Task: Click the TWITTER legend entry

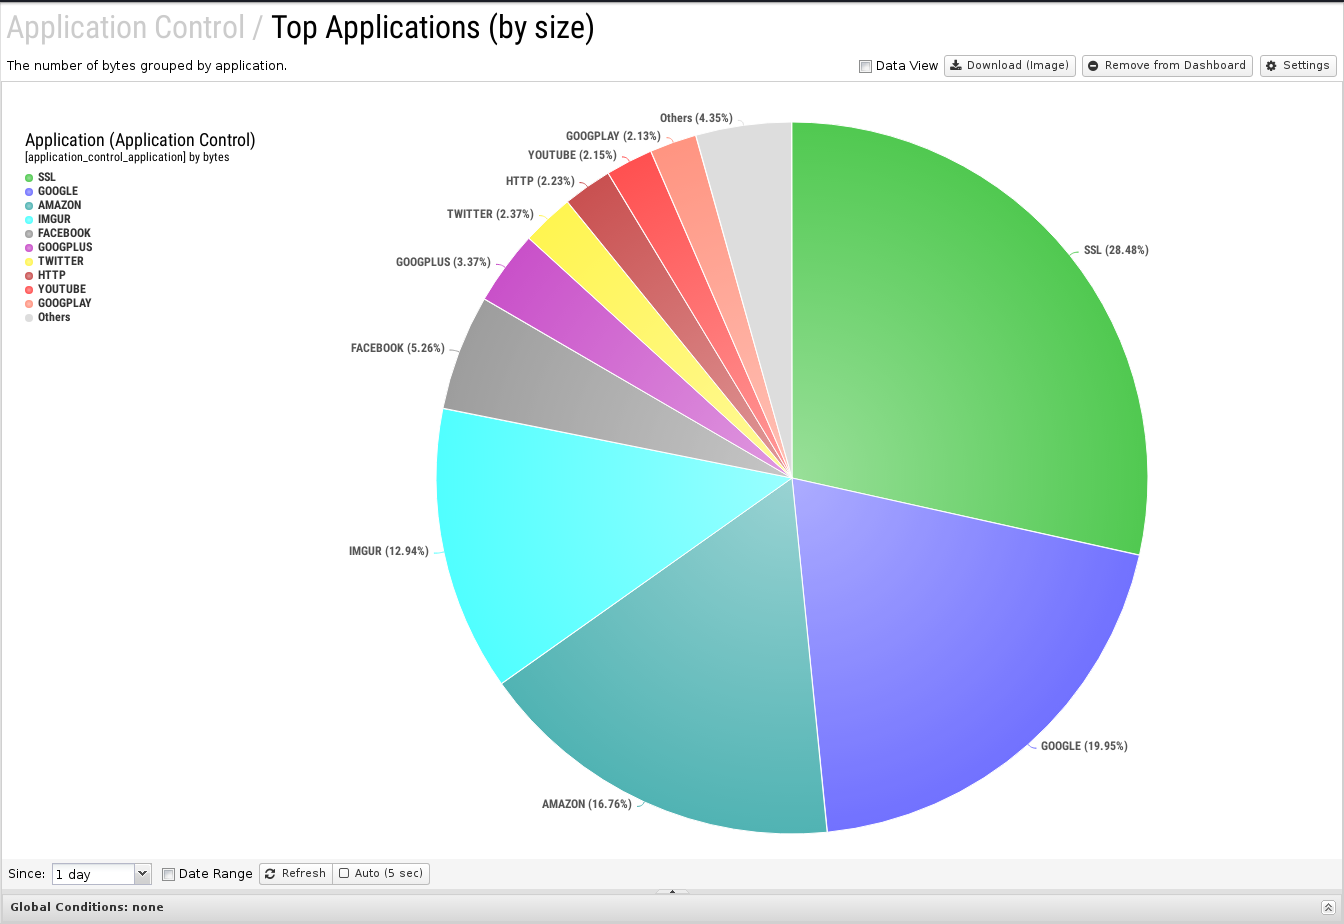Action: tap(54, 261)
